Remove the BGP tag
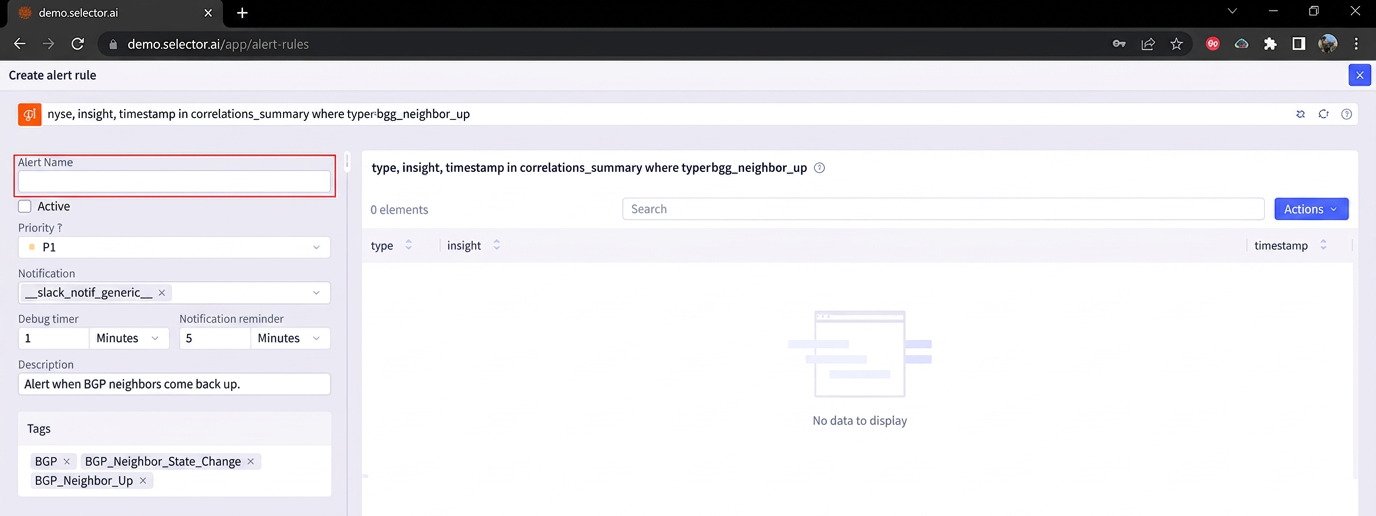The height and width of the screenshot is (516, 1376). pos(67,461)
